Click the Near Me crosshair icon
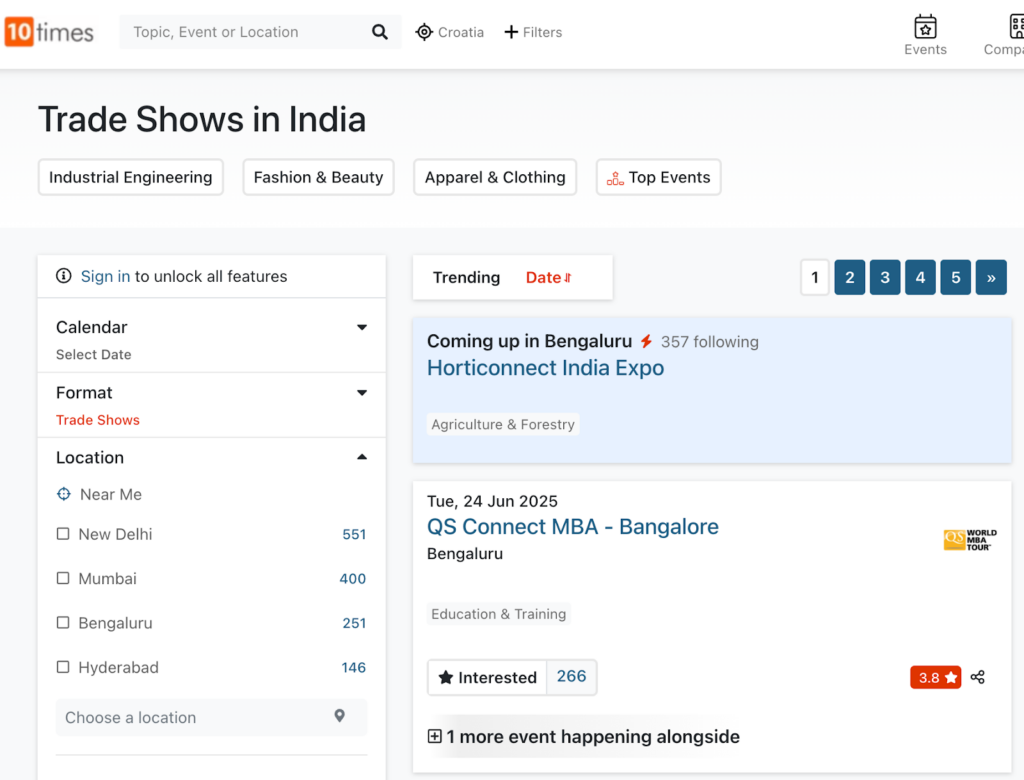Image resolution: width=1024 pixels, height=780 pixels. [x=63, y=494]
